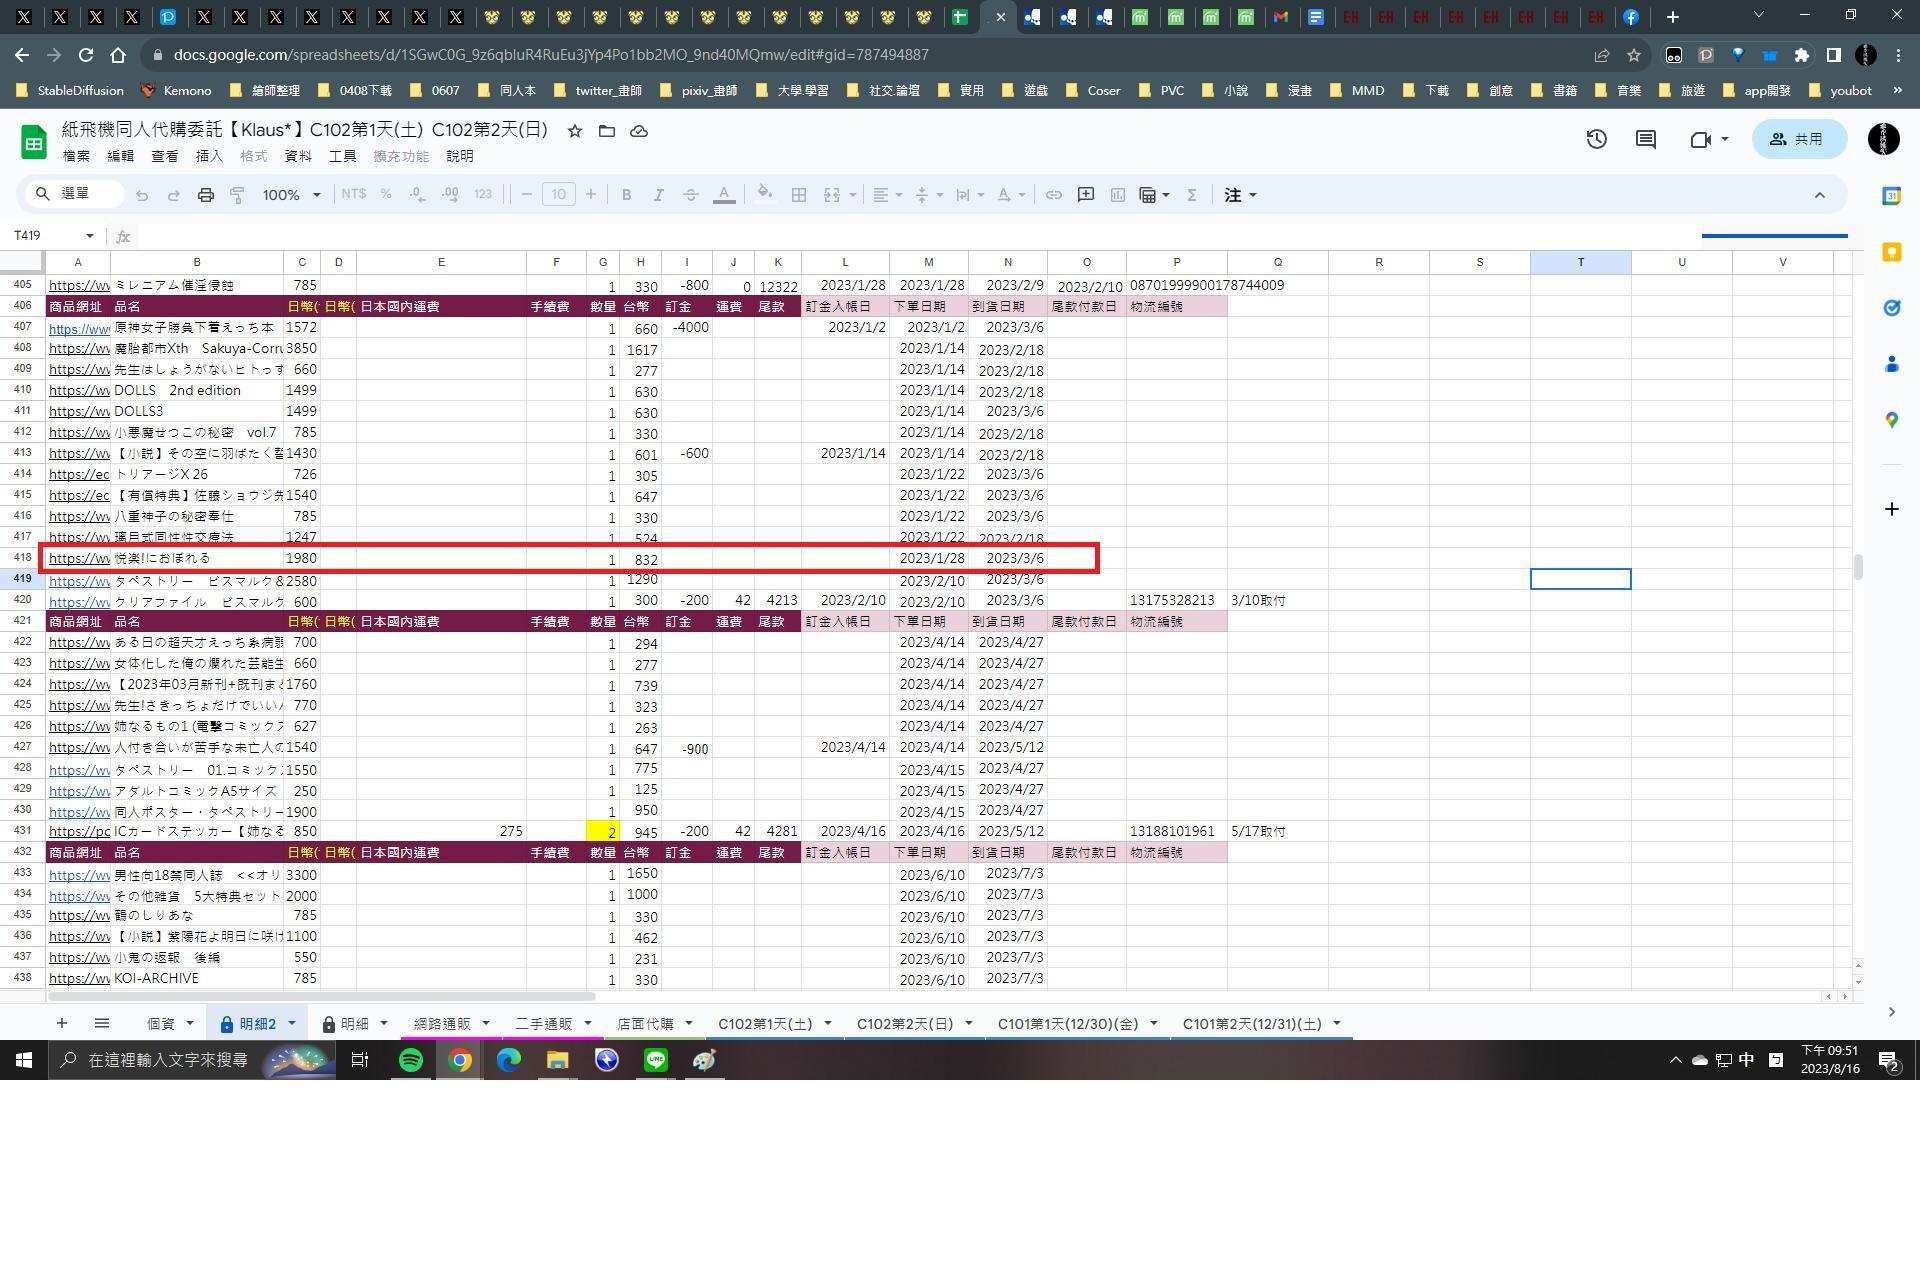The width and height of the screenshot is (1920, 1280).
Task: Click the print icon in toolbar
Action: pyautogui.click(x=205, y=195)
